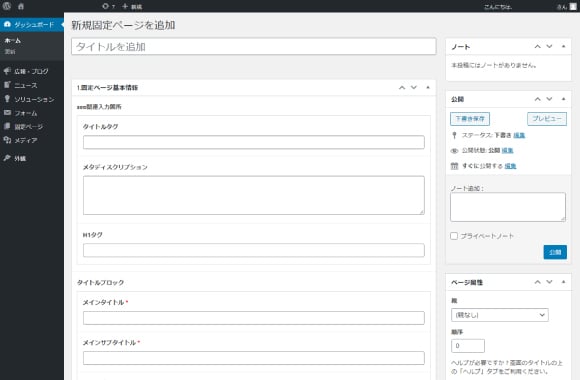Click the プレビュー button

coord(547,119)
